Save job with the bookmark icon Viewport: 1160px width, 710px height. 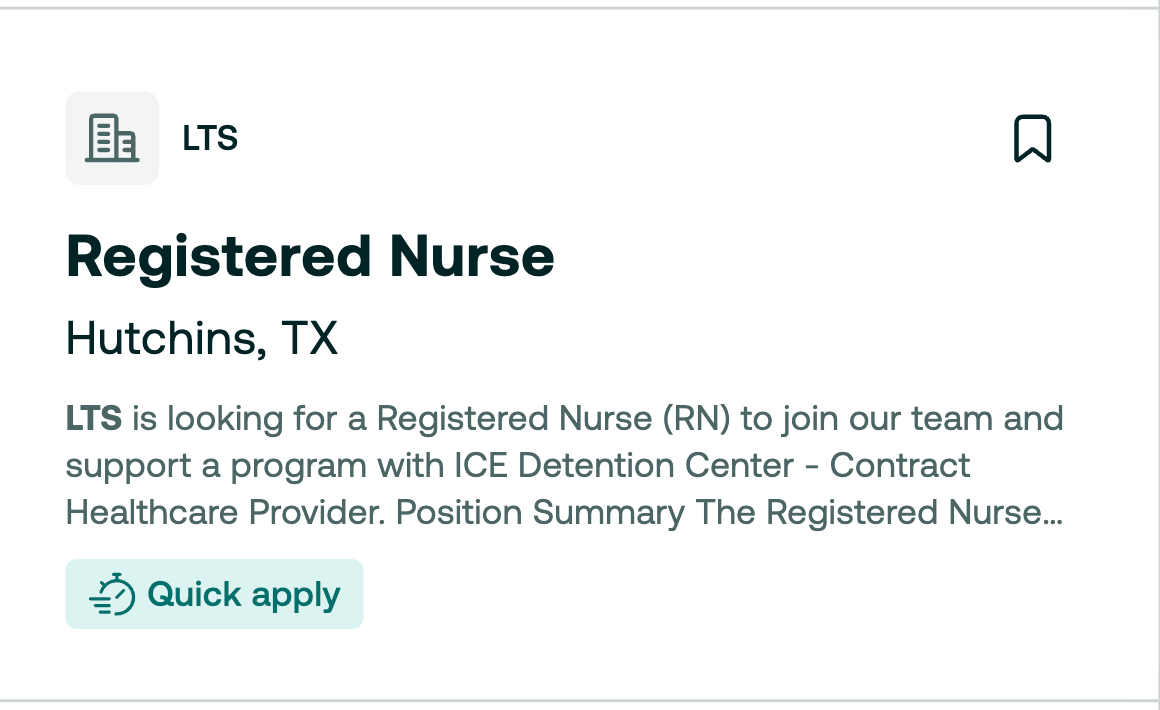(x=1033, y=138)
